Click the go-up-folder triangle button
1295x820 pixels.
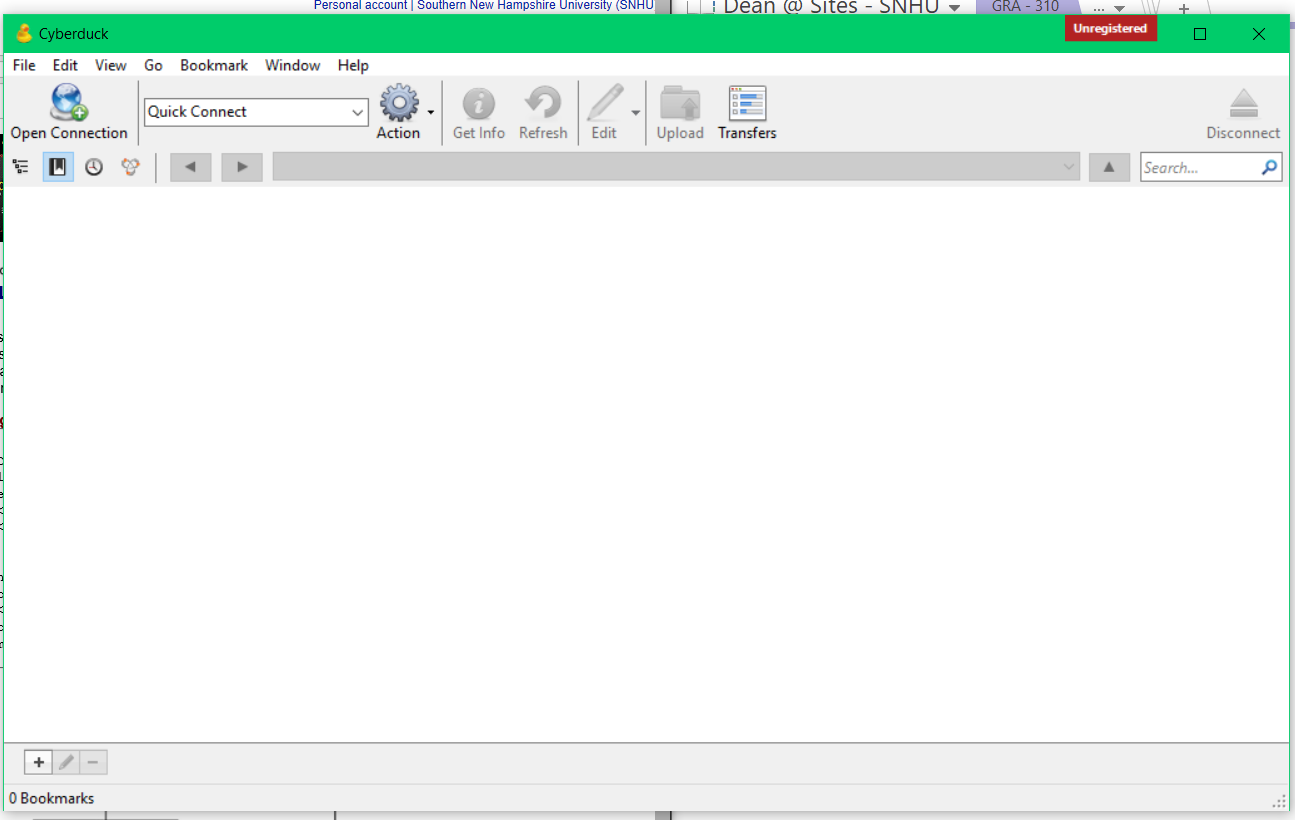(1109, 167)
